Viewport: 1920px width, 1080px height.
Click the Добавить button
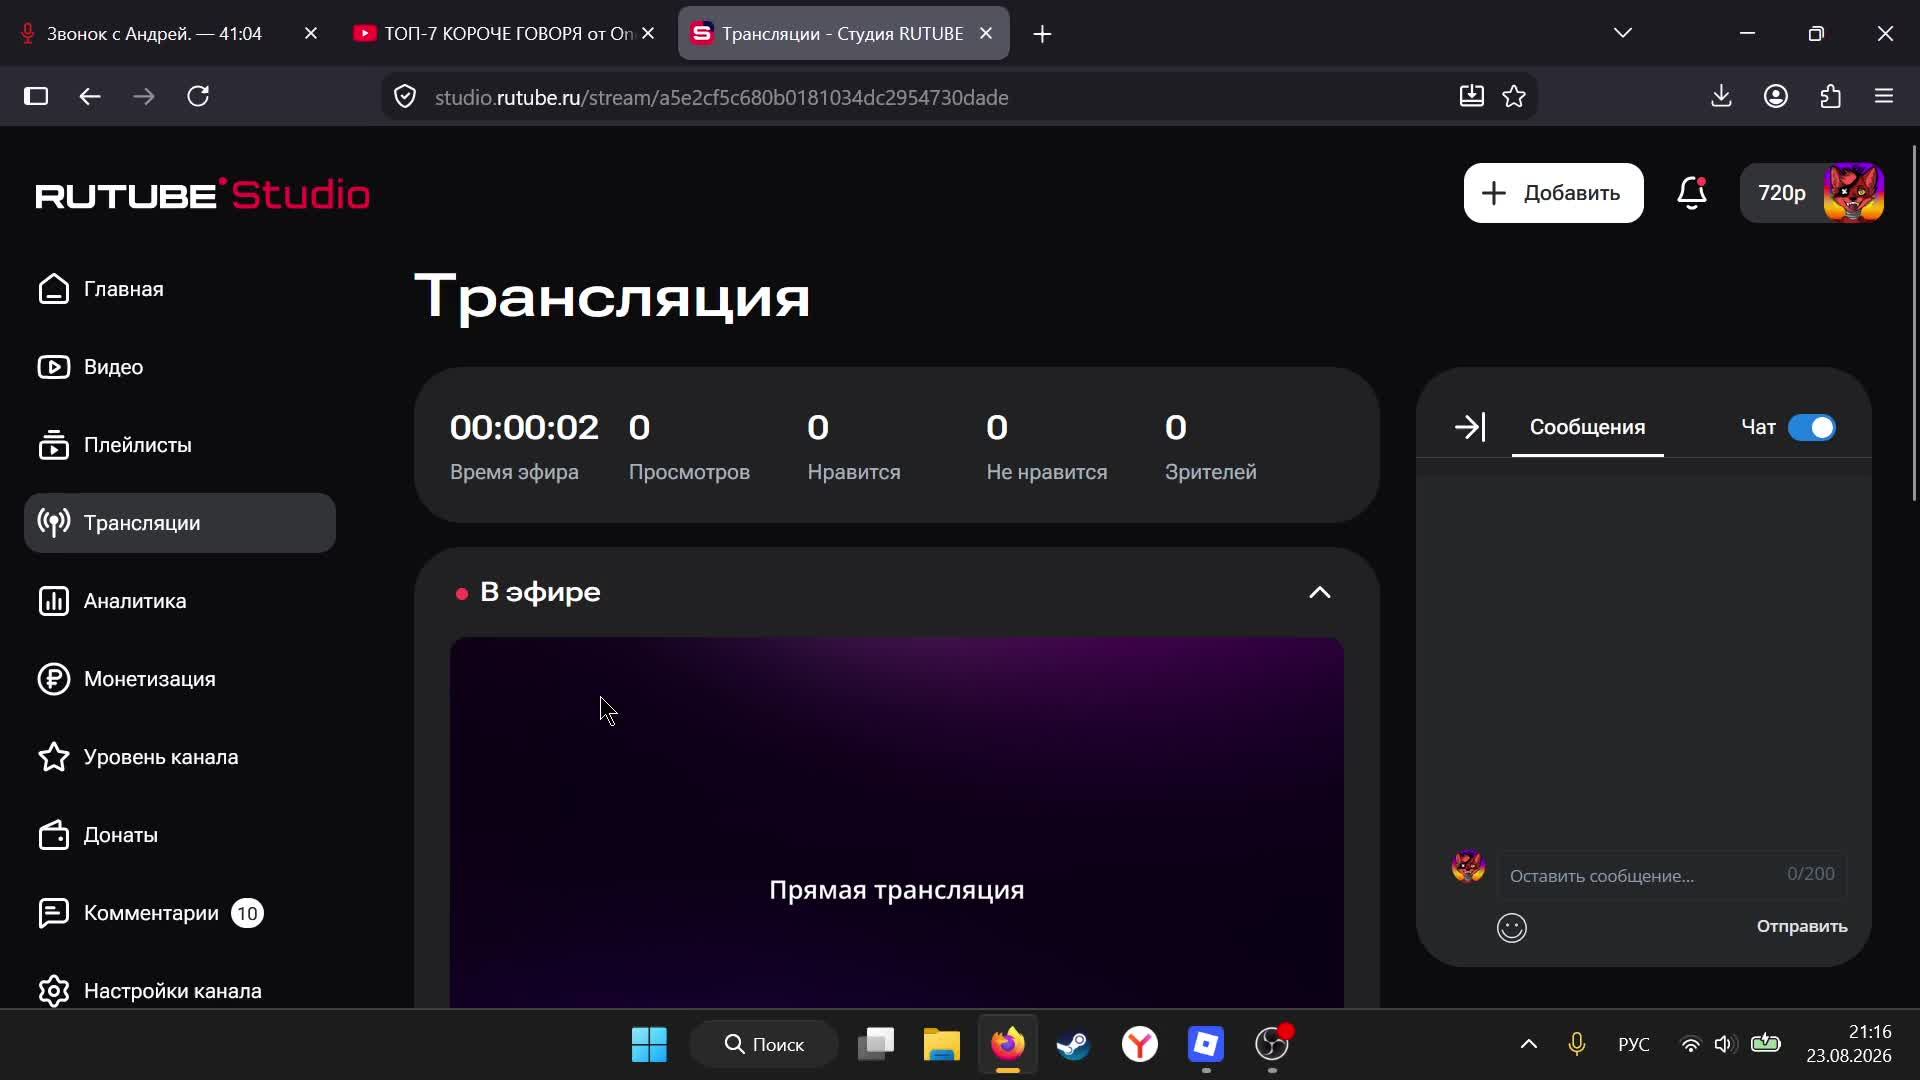click(x=1553, y=193)
